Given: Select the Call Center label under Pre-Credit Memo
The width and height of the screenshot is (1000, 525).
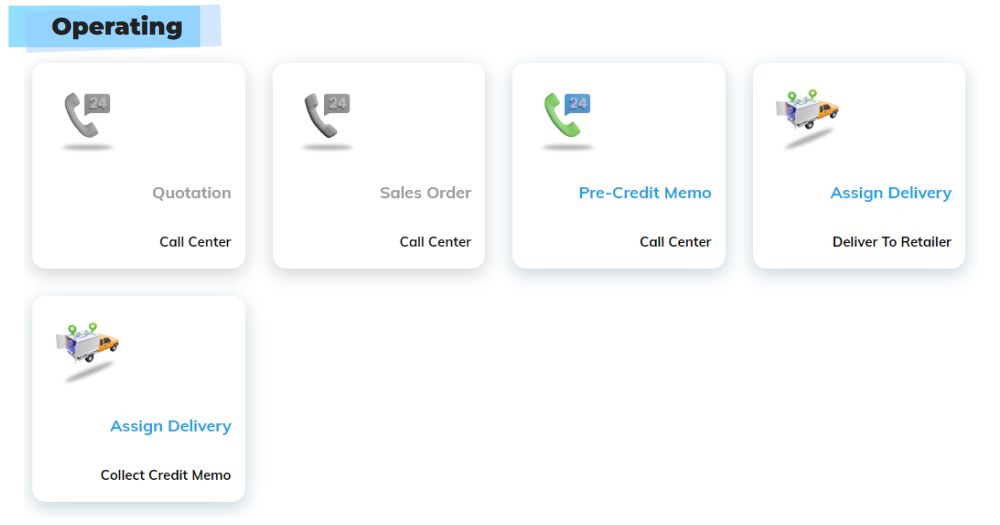Looking at the screenshot, I should point(675,242).
